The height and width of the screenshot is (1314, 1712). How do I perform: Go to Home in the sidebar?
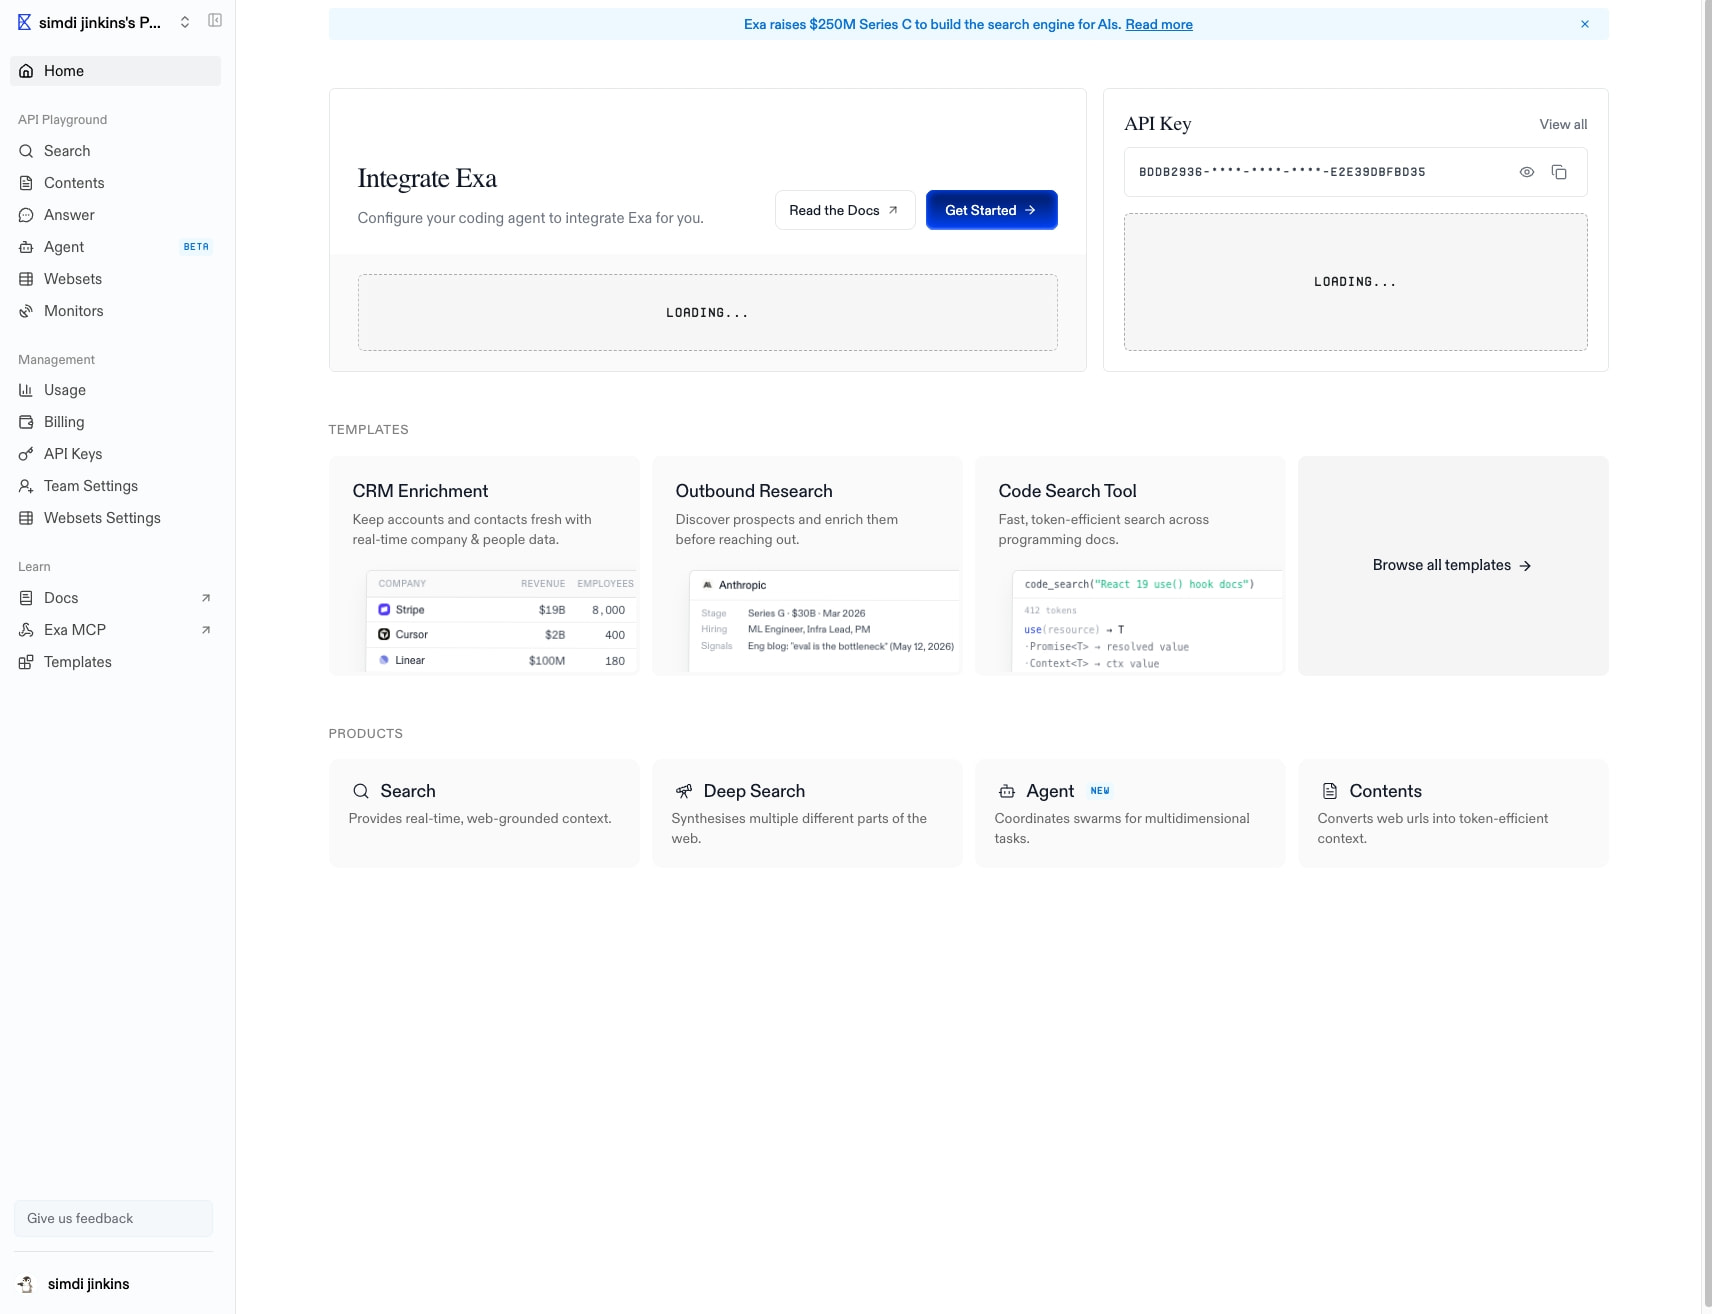pyautogui.click(x=115, y=71)
